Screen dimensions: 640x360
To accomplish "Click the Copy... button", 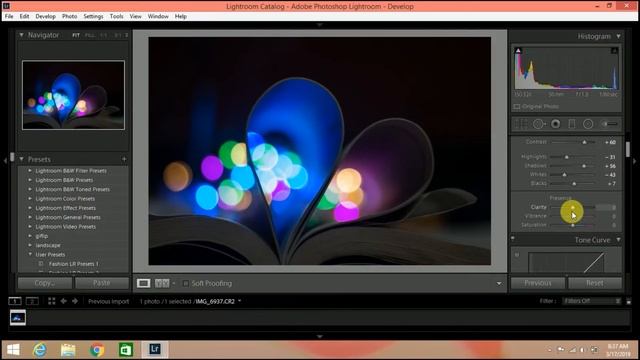I will pos(45,283).
